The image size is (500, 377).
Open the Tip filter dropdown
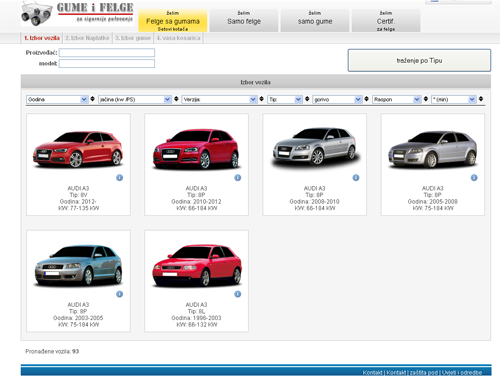click(285, 99)
